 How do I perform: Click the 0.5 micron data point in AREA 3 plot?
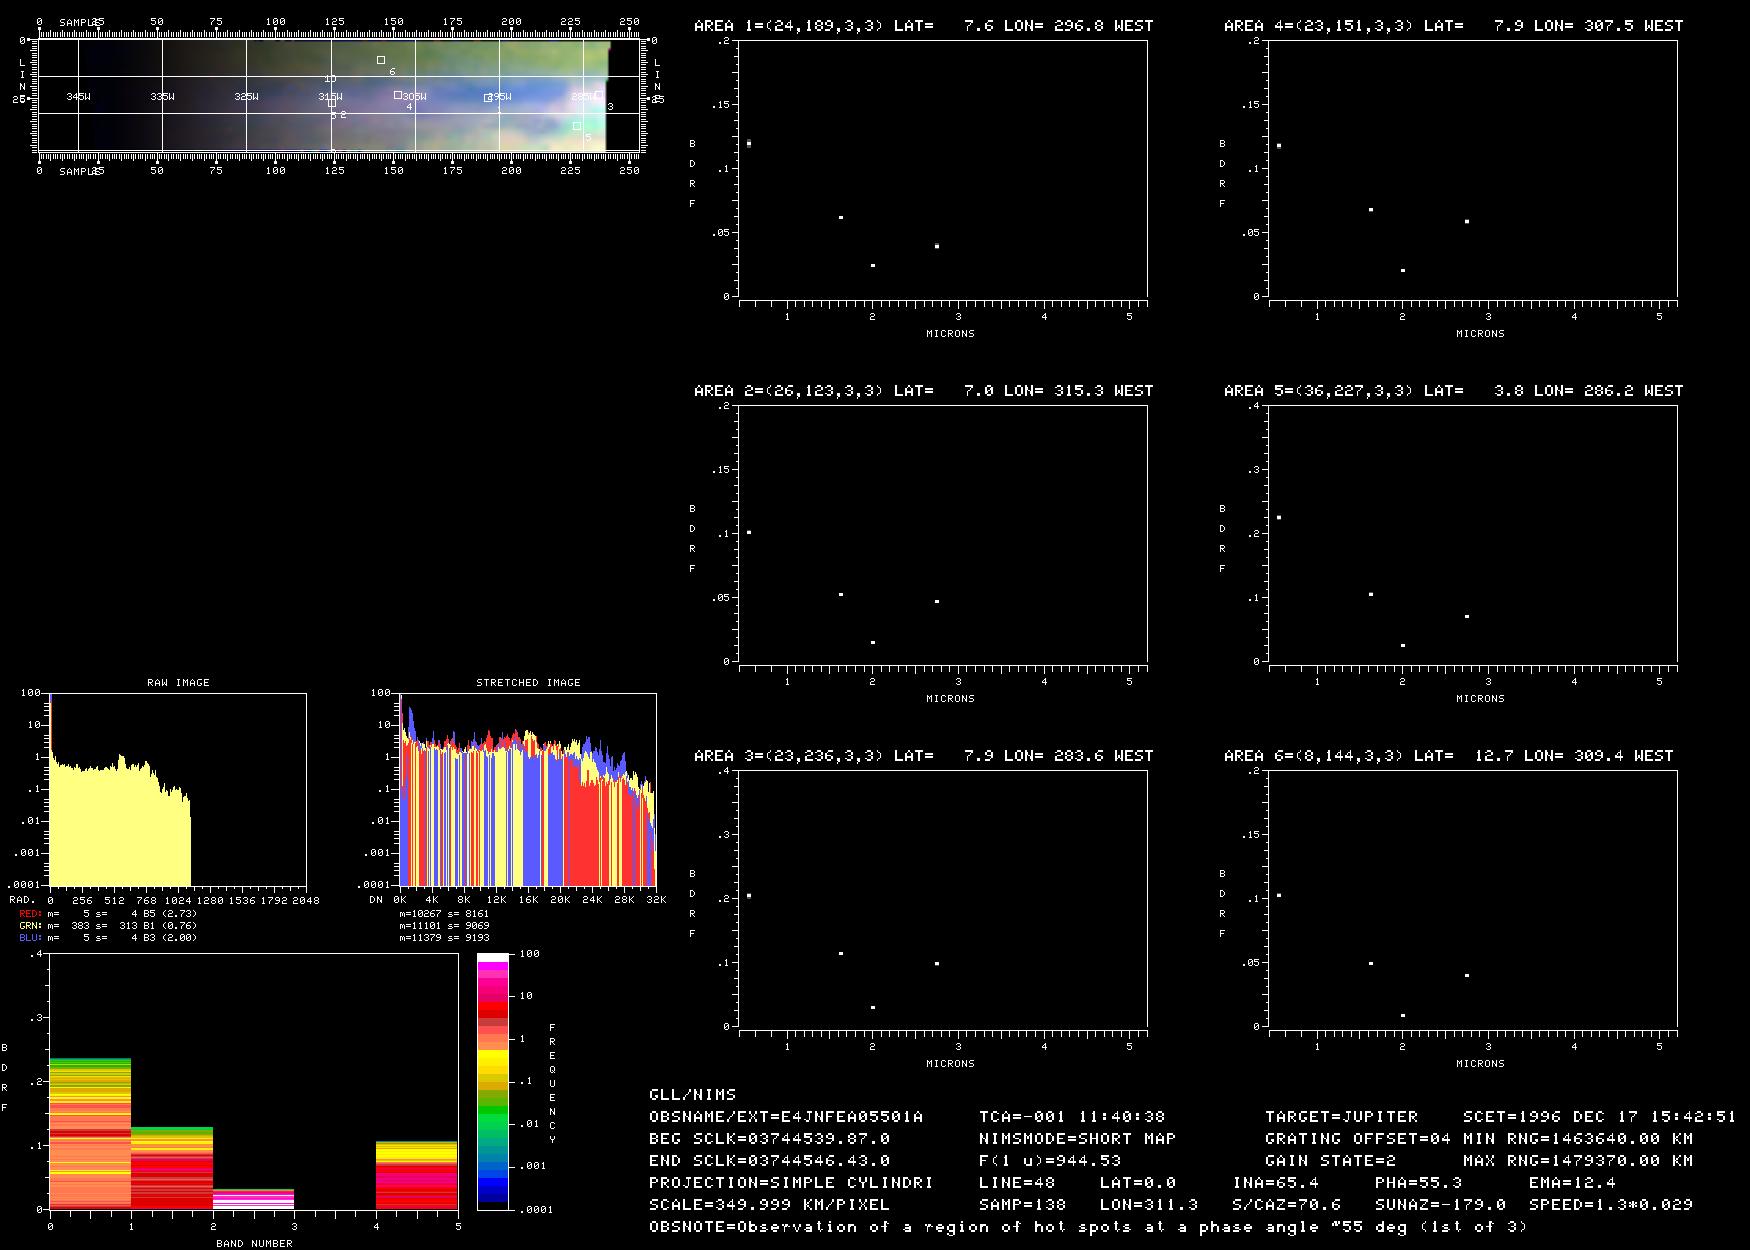(749, 896)
